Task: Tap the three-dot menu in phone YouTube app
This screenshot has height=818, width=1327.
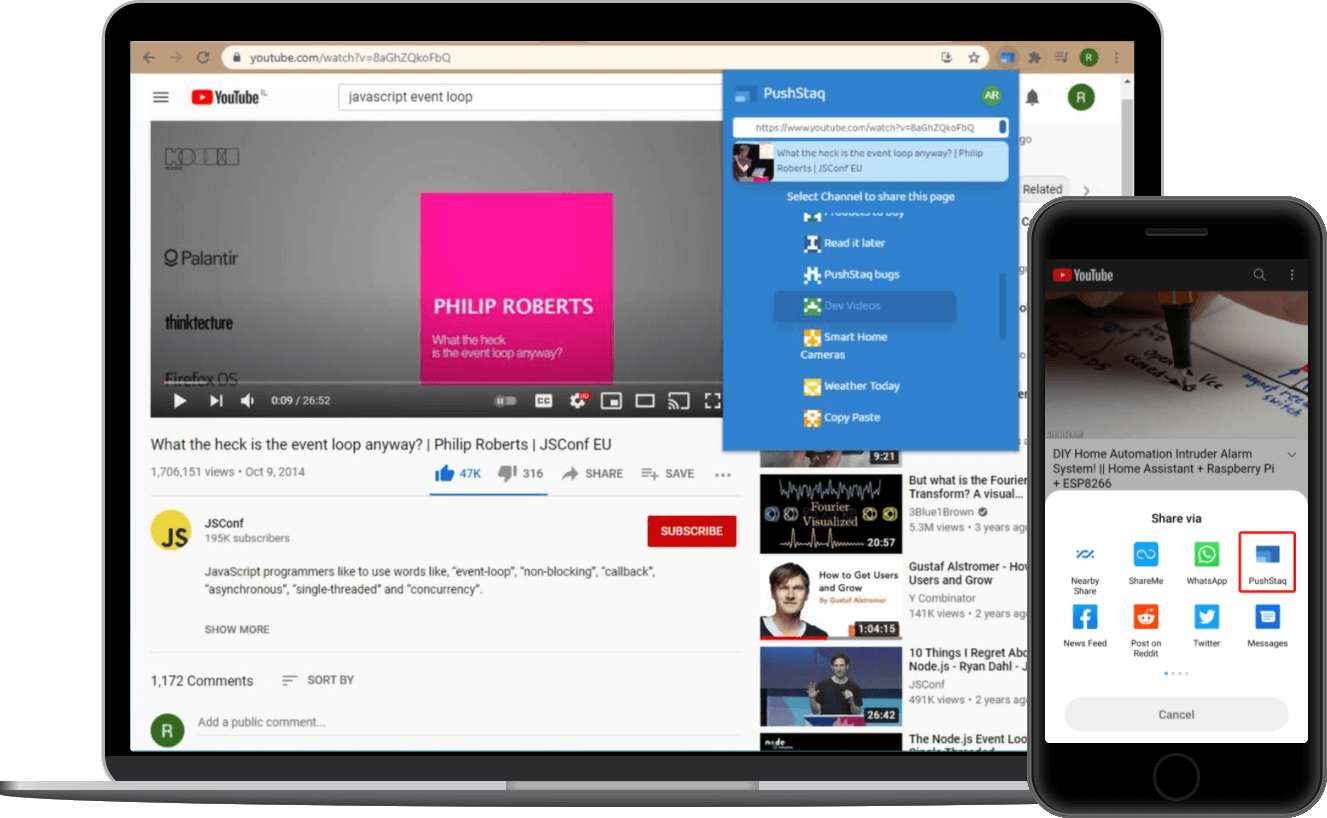Action: 1292,275
